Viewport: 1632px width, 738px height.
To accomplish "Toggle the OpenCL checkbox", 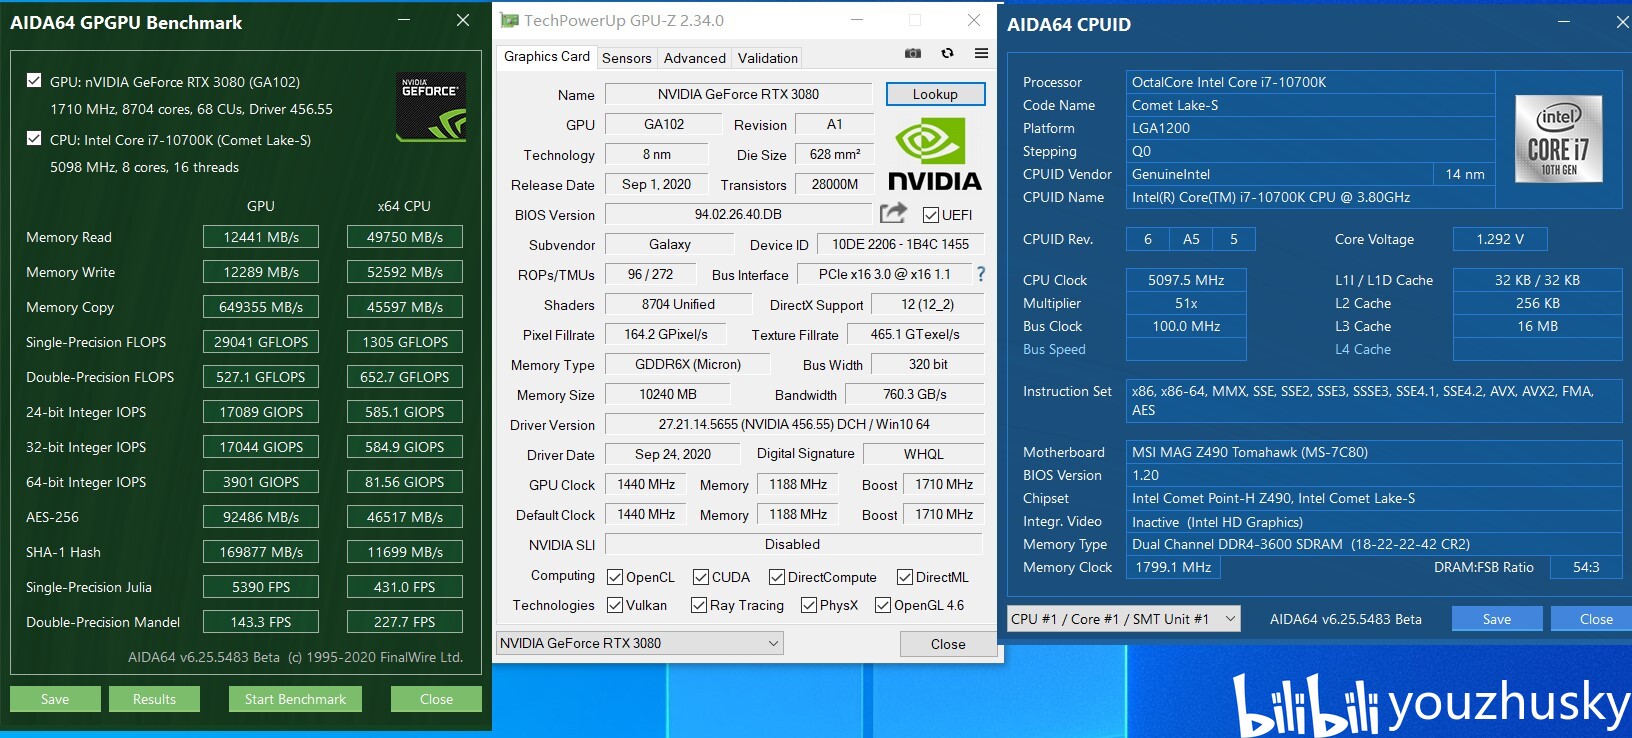I will (615, 577).
